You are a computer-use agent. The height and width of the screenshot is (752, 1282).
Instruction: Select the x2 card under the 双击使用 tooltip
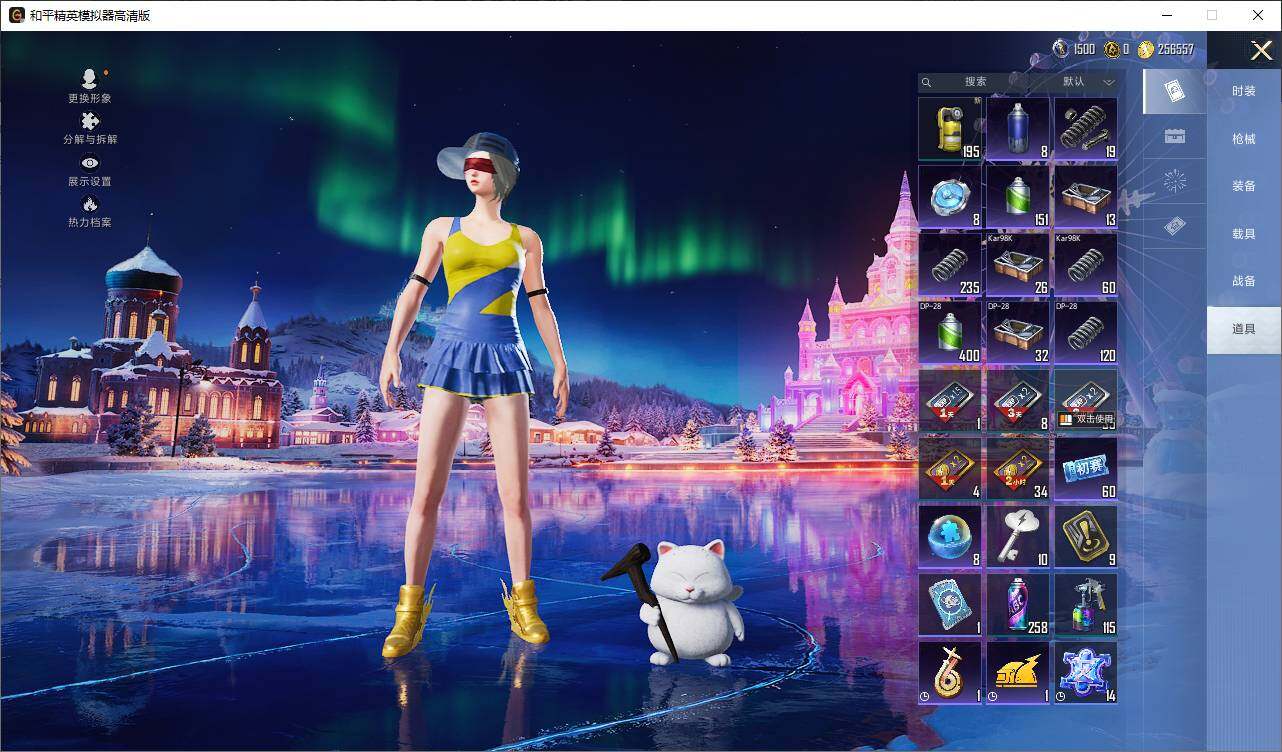[1086, 400]
